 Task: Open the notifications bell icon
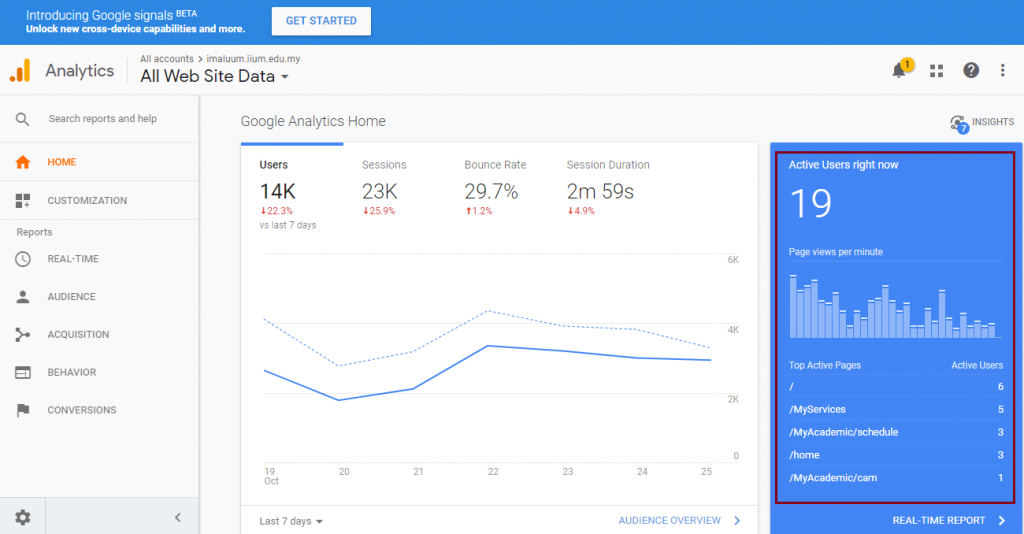coord(899,70)
